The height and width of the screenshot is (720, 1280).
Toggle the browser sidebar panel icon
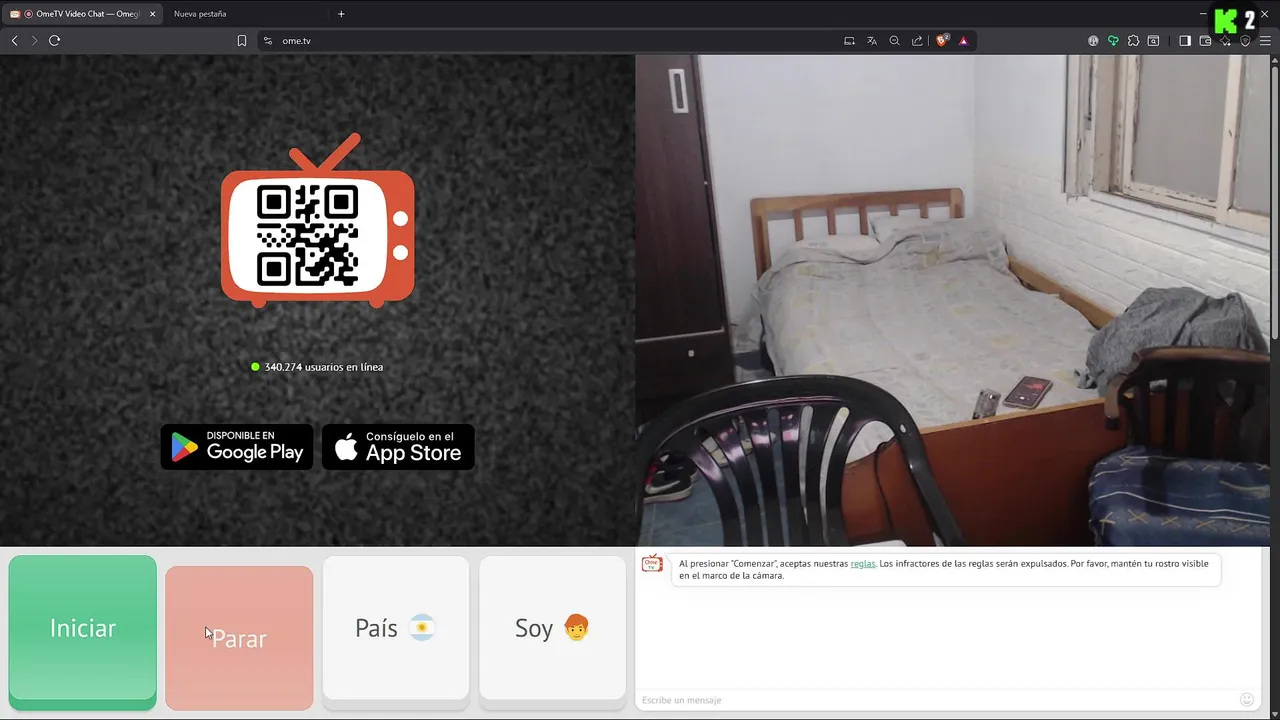(x=1185, y=41)
